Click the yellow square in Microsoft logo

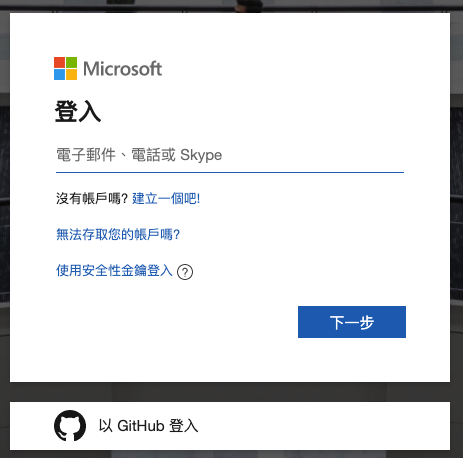71,74
